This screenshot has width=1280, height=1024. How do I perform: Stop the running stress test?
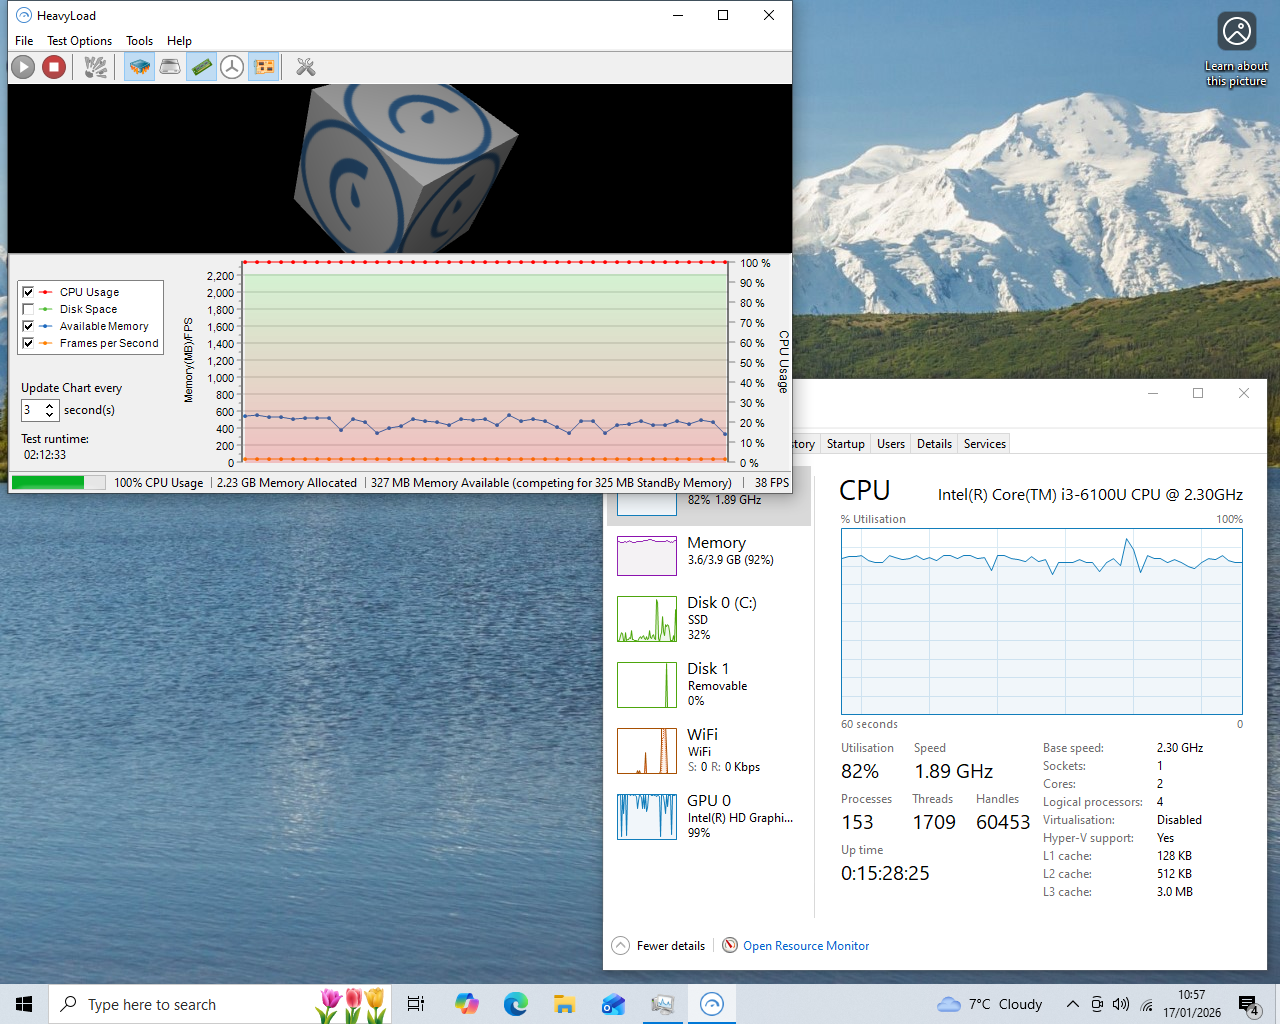[54, 67]
